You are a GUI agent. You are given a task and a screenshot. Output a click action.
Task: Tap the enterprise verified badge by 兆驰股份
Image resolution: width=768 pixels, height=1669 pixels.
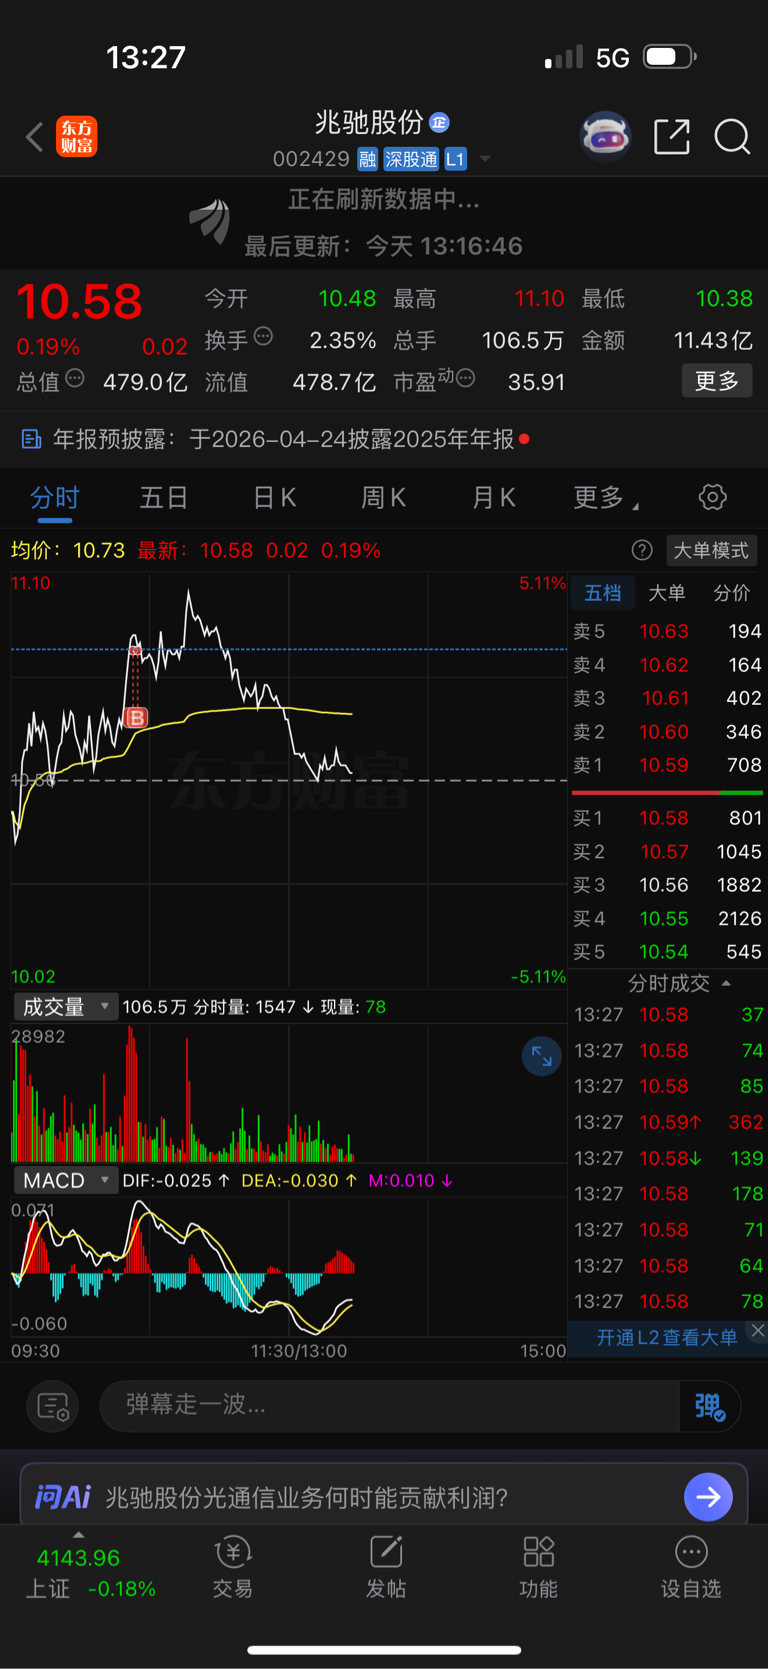point(439,122)
